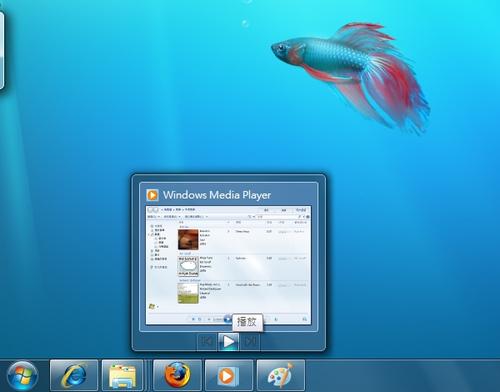
Task: Click the orange Media Player icon in preview header
Action: pyautogui.click(x=153, y=195)
